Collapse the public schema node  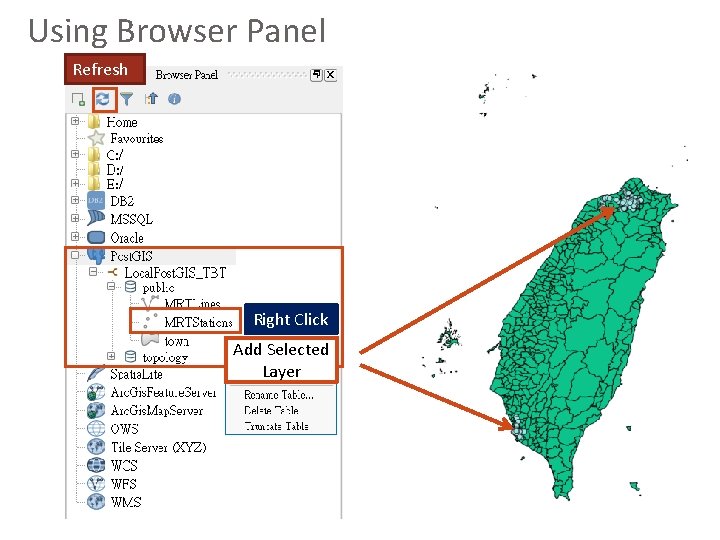pos(111,286)
